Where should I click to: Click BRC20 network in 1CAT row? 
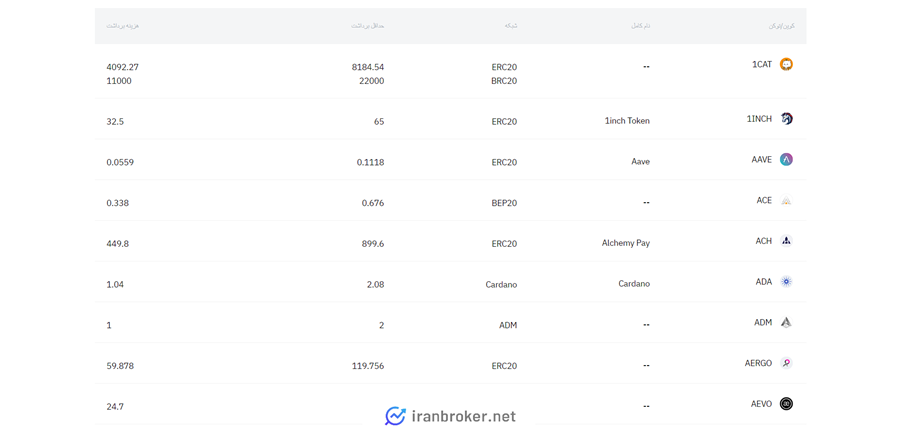pos(504,81)
